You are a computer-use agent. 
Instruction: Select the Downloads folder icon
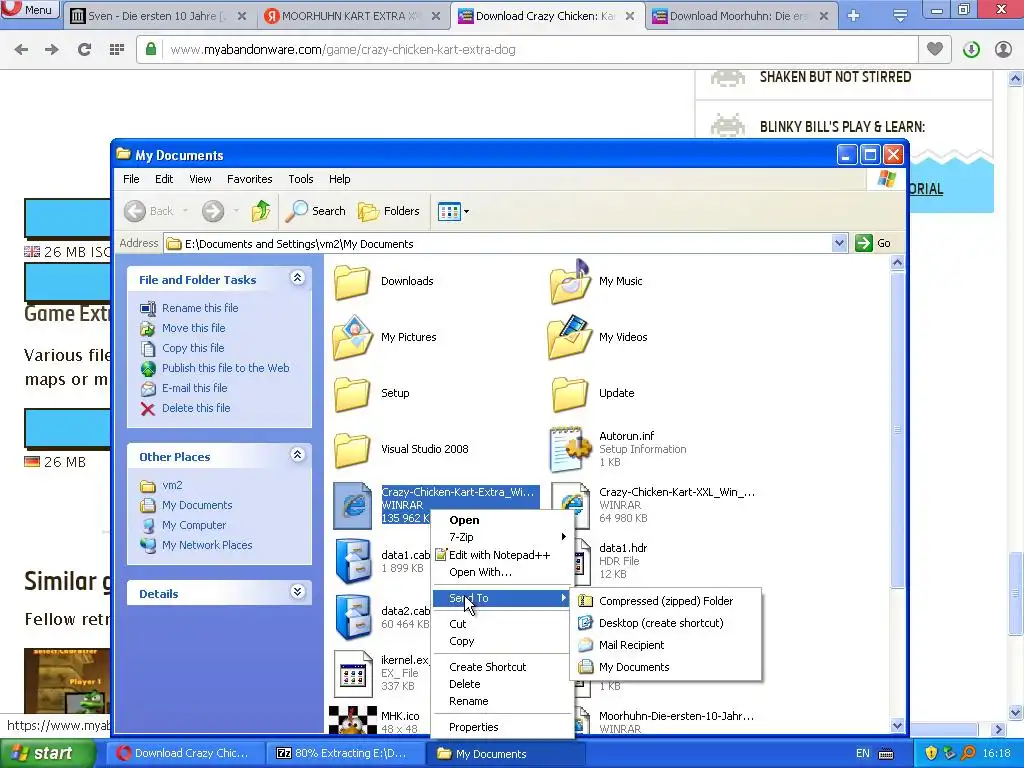pyautogui.click(x=352, y=281)
